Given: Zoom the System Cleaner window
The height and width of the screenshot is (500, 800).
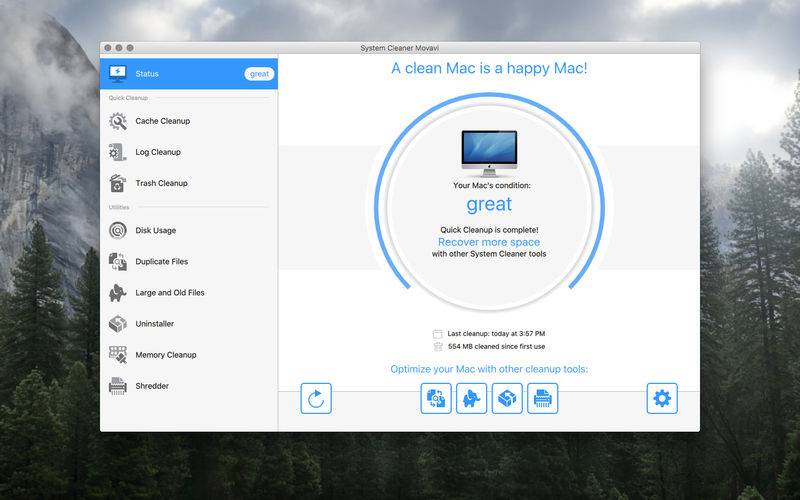Looking at the screenshot, I should pyautogui.click(x=130, y=48).
